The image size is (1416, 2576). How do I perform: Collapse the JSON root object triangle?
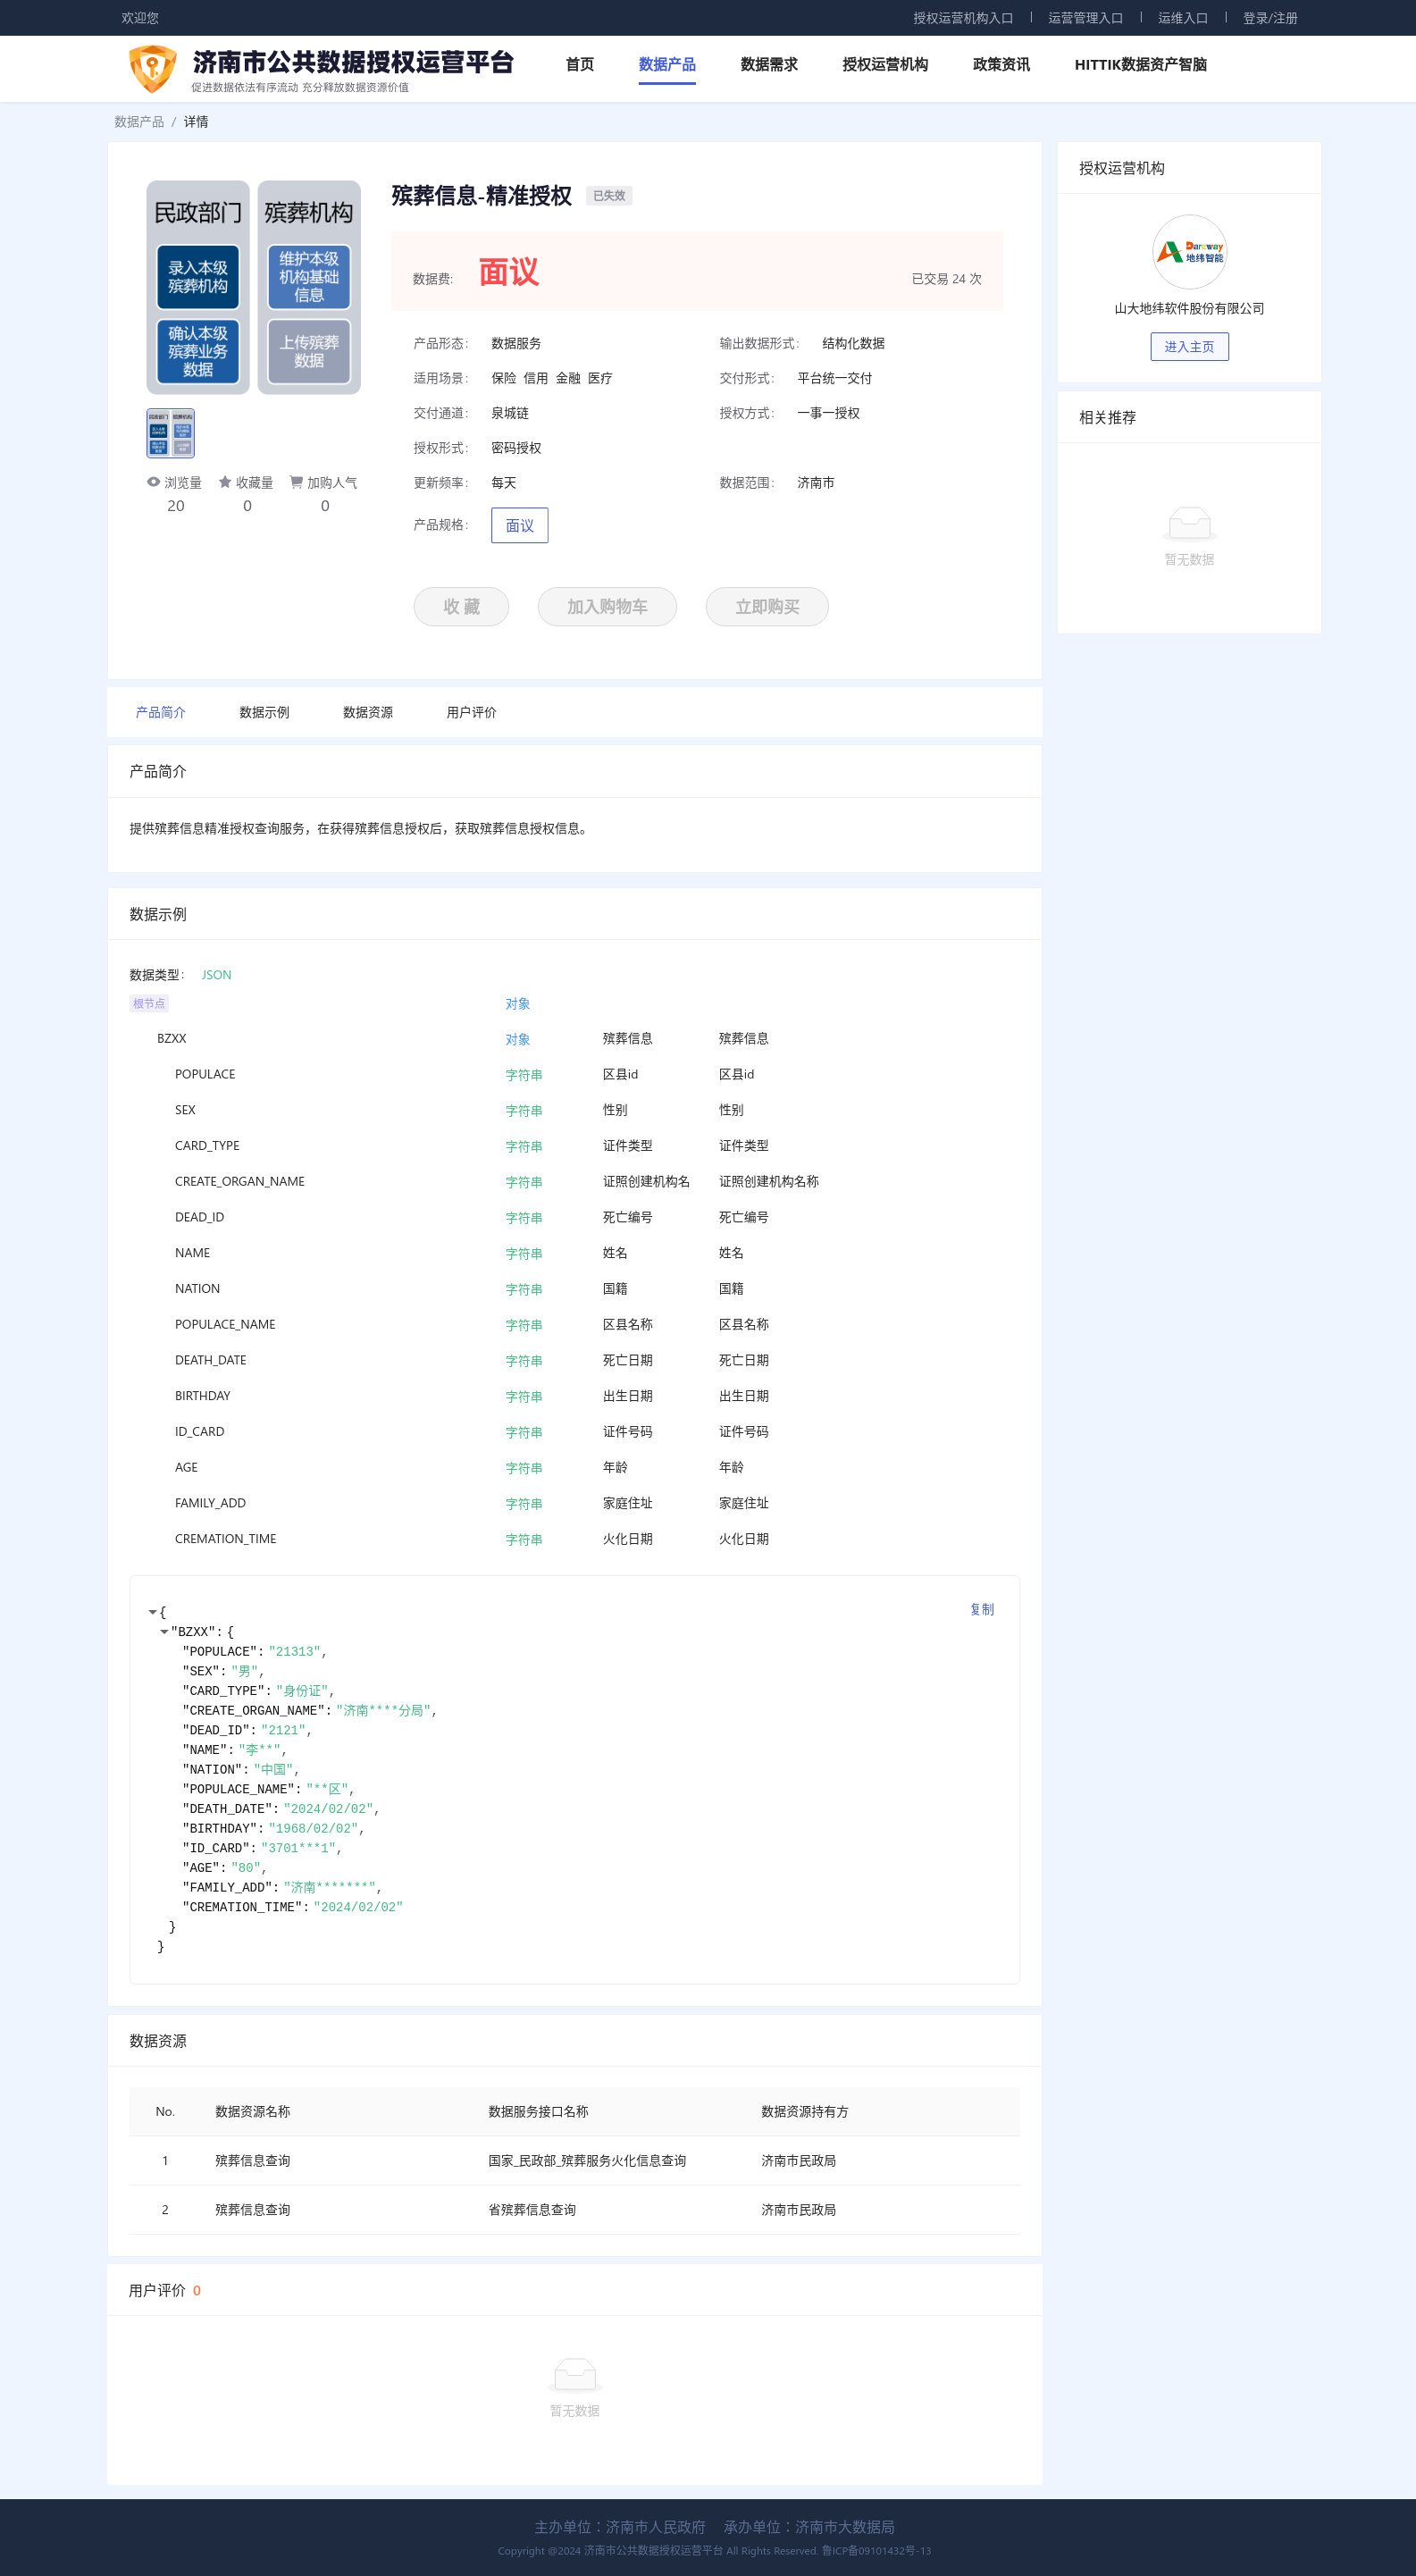tap(152, 1612)
